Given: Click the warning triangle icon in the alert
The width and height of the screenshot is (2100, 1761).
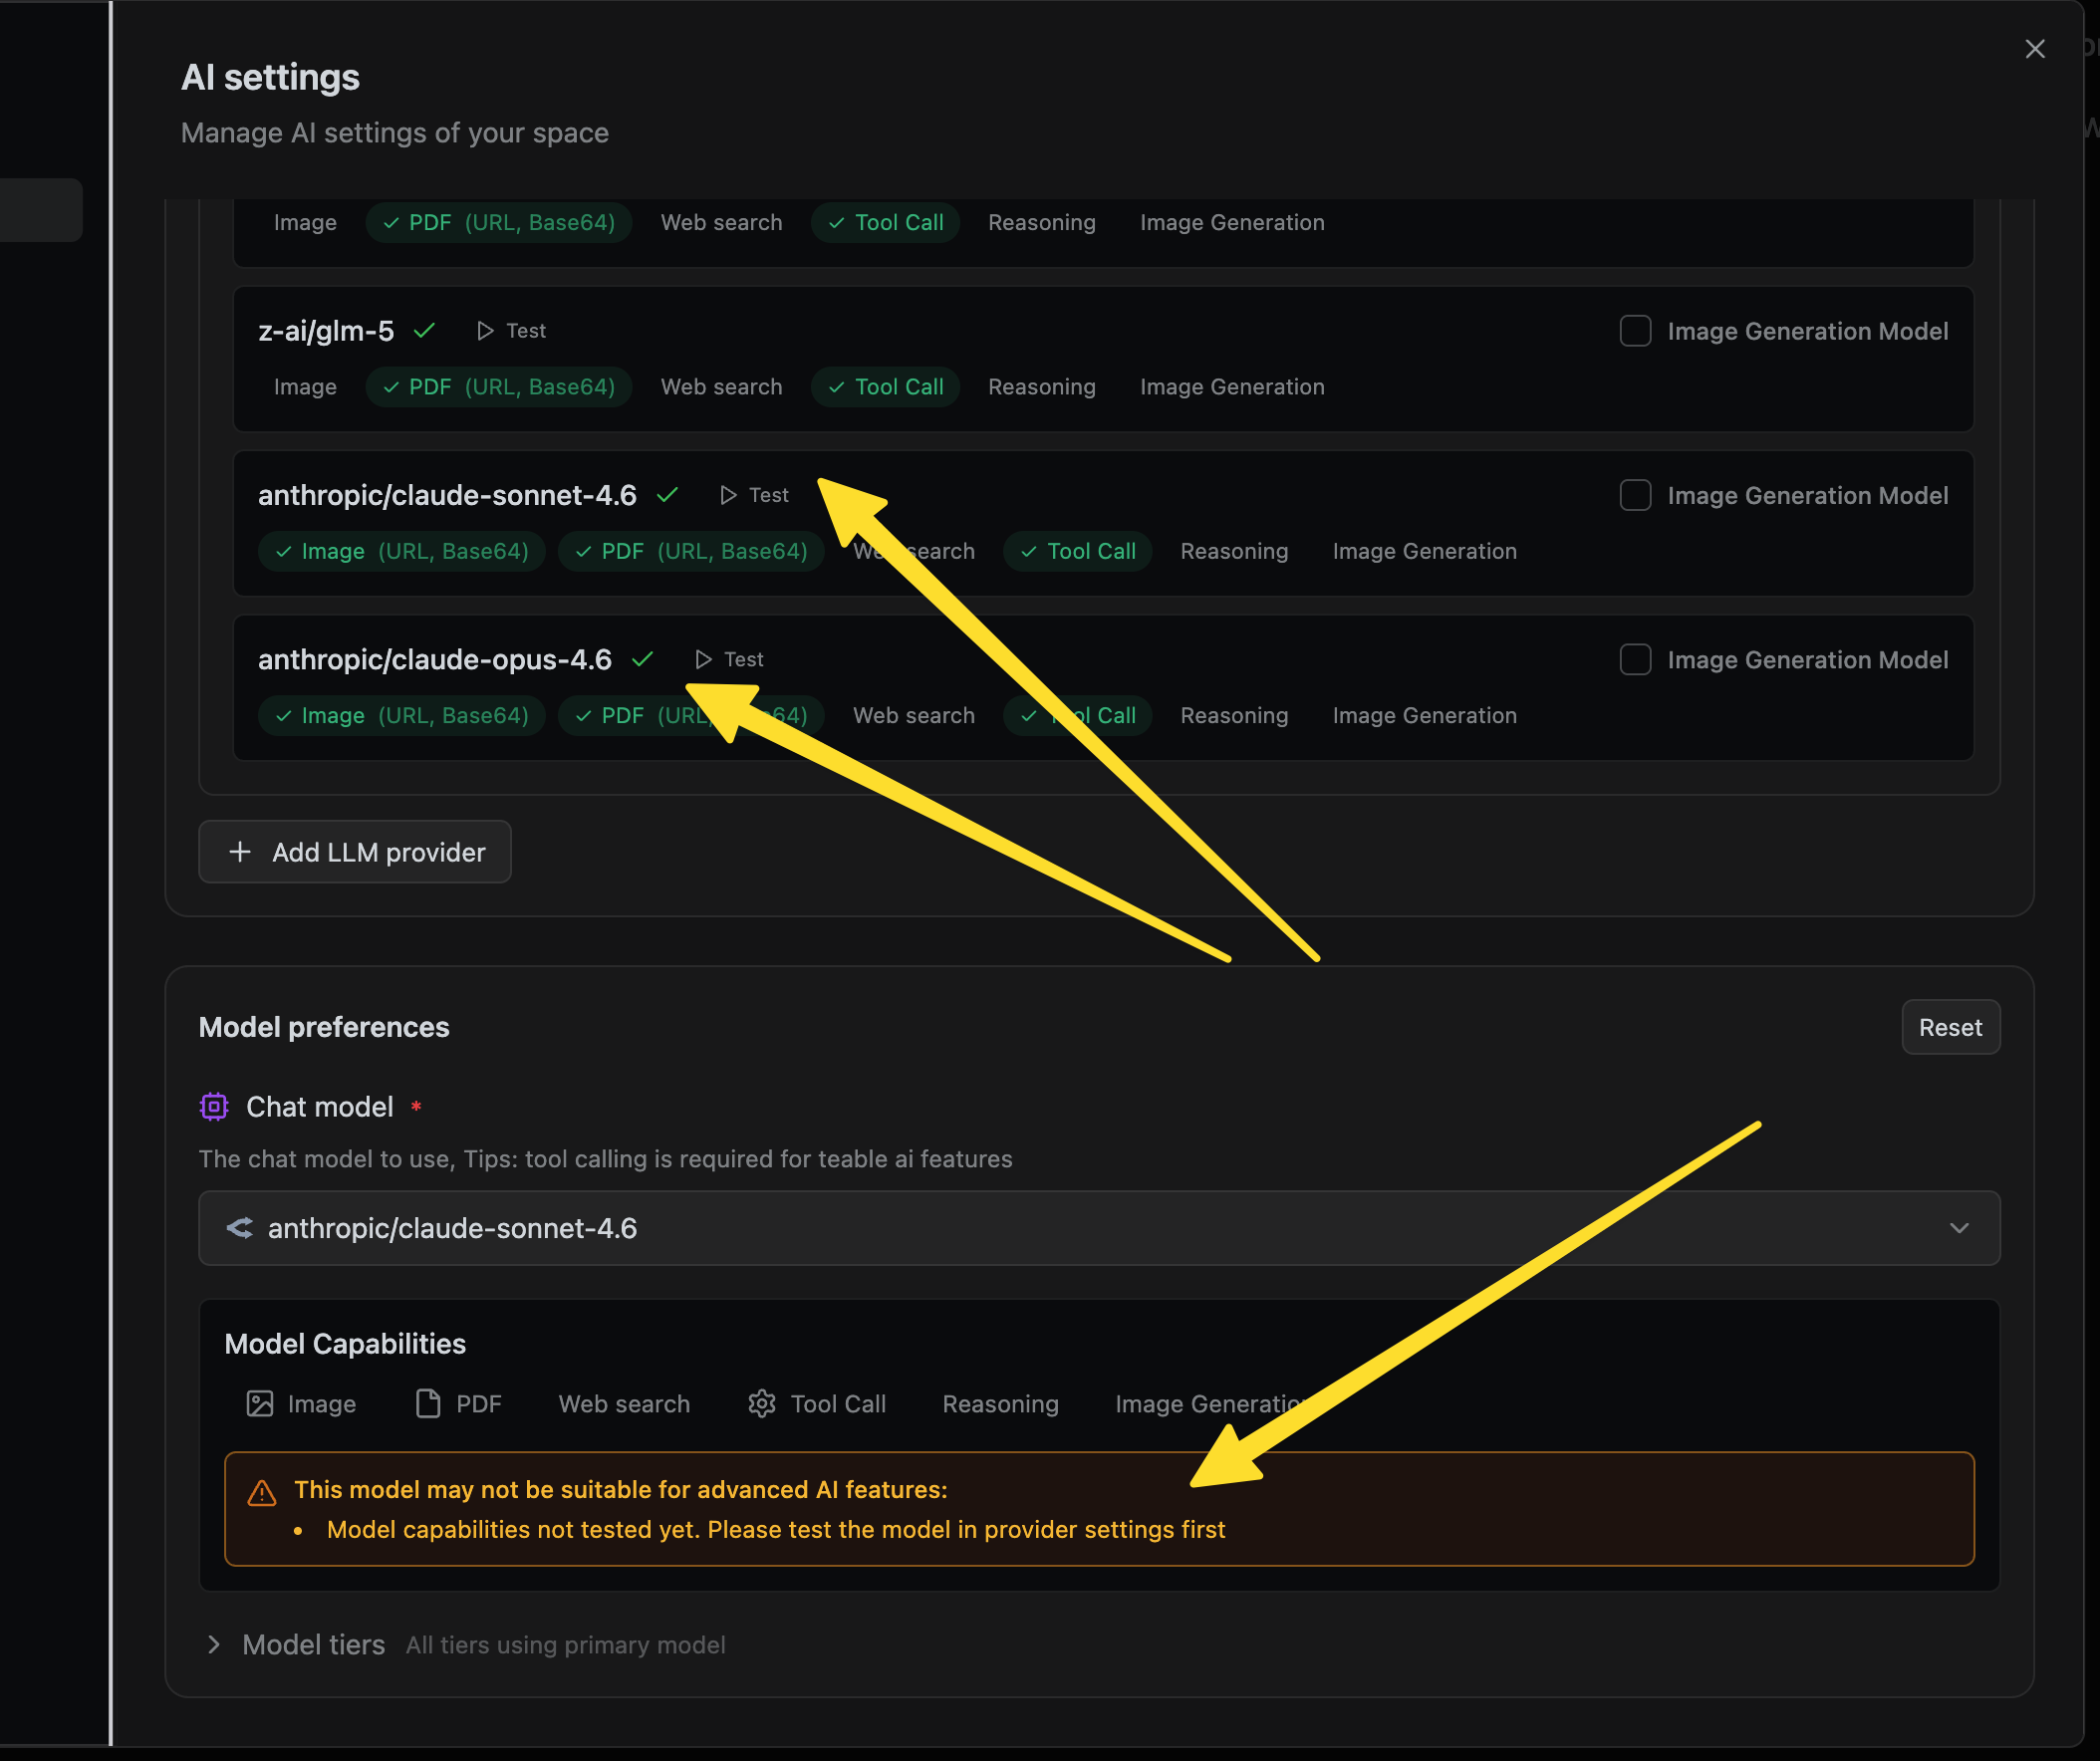Looking at the screenshot, I should 262,1492.
